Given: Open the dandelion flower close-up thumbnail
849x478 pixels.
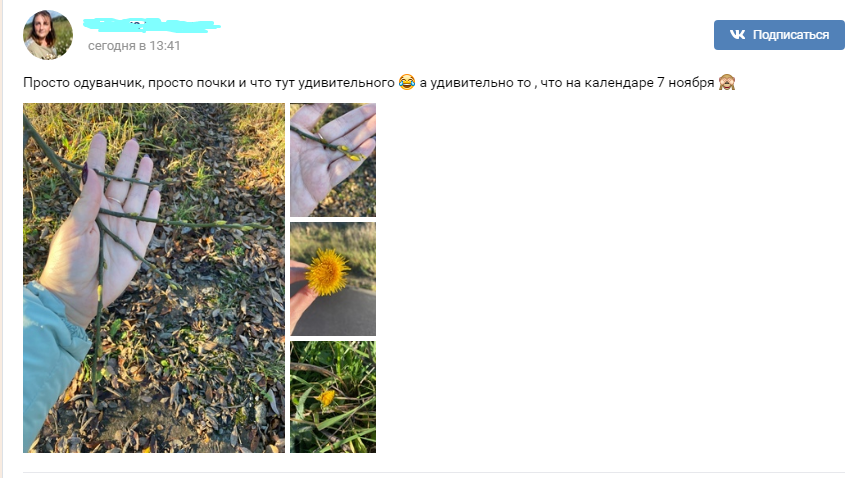Looking at the screenshot, I should pyautogui.click(x=333, y=279).
